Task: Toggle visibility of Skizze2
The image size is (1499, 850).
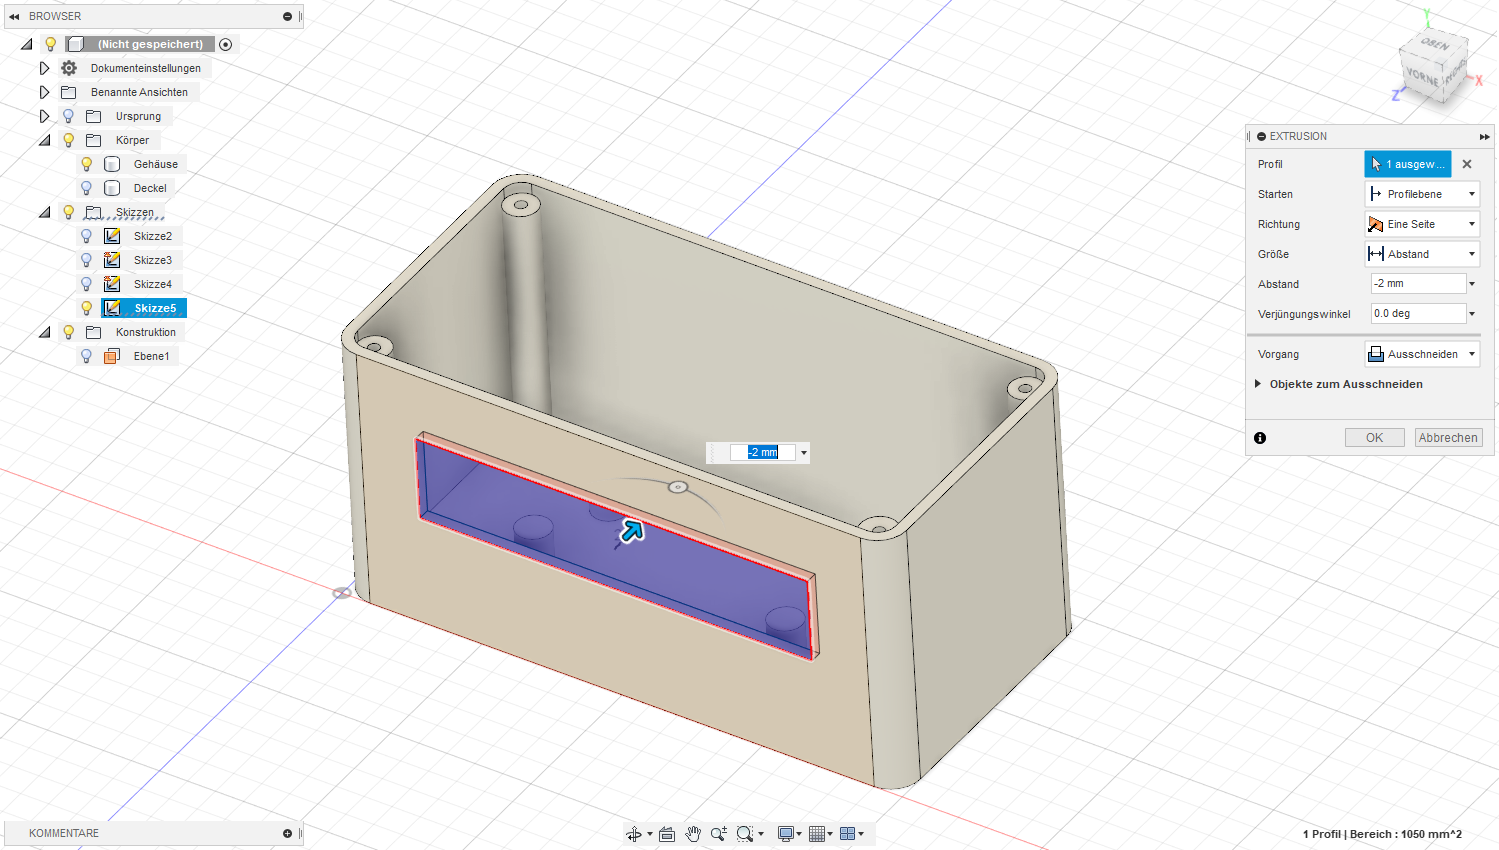Action: [x=87, y=236]
